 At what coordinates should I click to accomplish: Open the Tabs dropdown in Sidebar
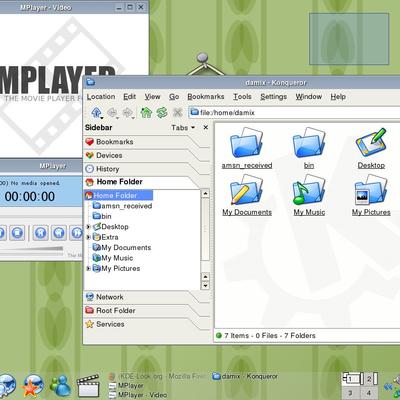pos(183,128)
